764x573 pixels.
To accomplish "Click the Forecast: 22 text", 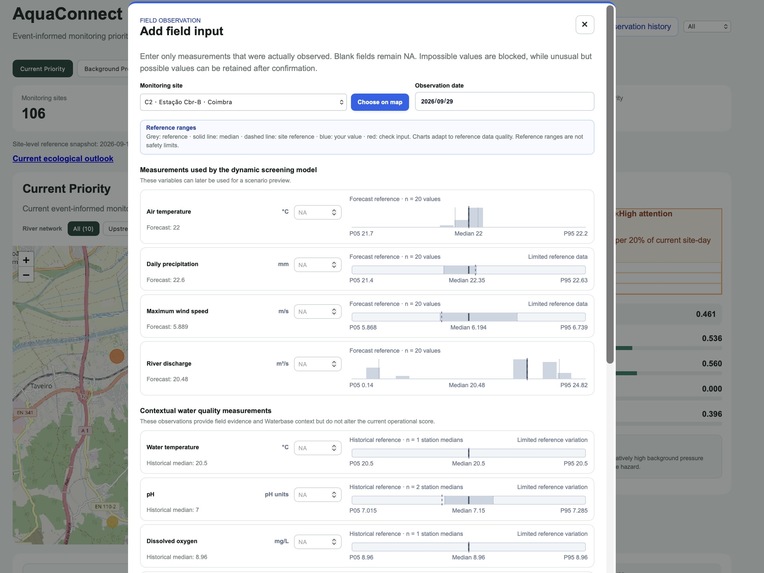I will click(x=163, y=228).
